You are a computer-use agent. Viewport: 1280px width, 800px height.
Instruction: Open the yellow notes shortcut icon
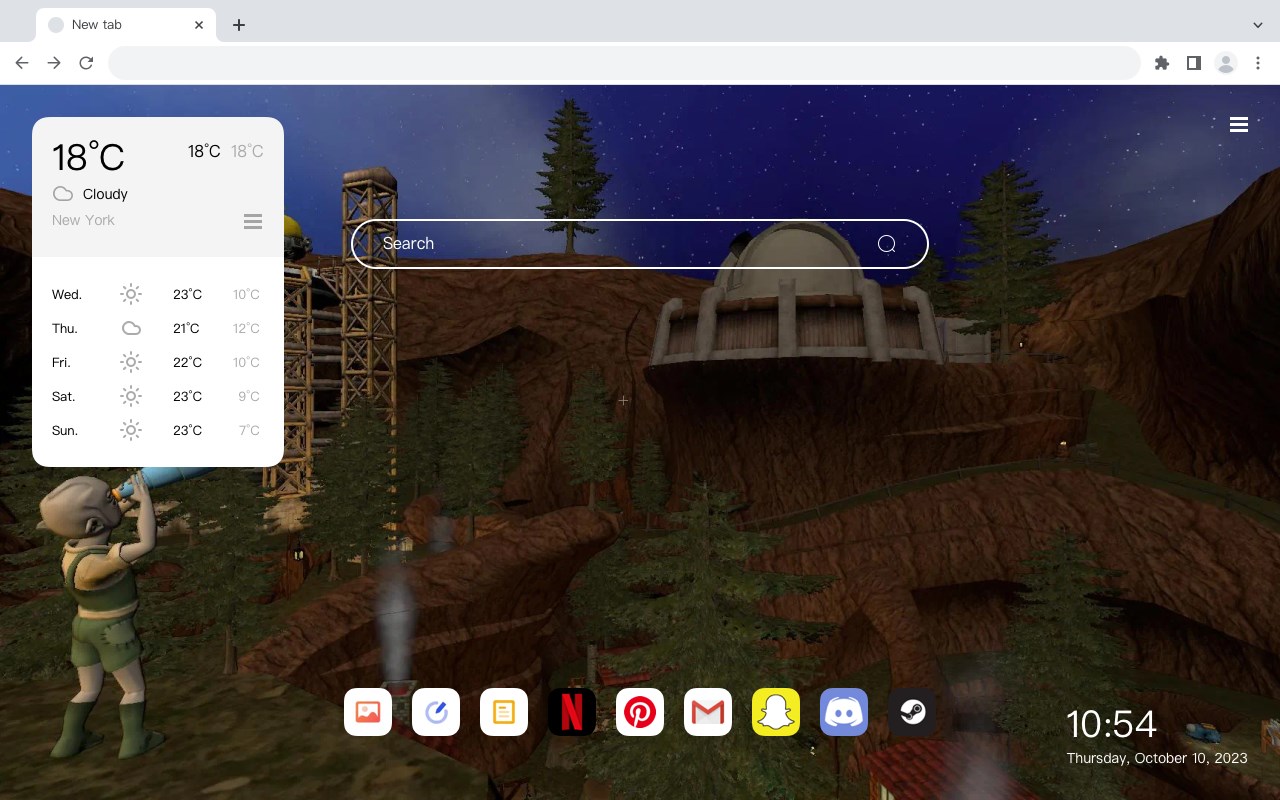(504, 712)
